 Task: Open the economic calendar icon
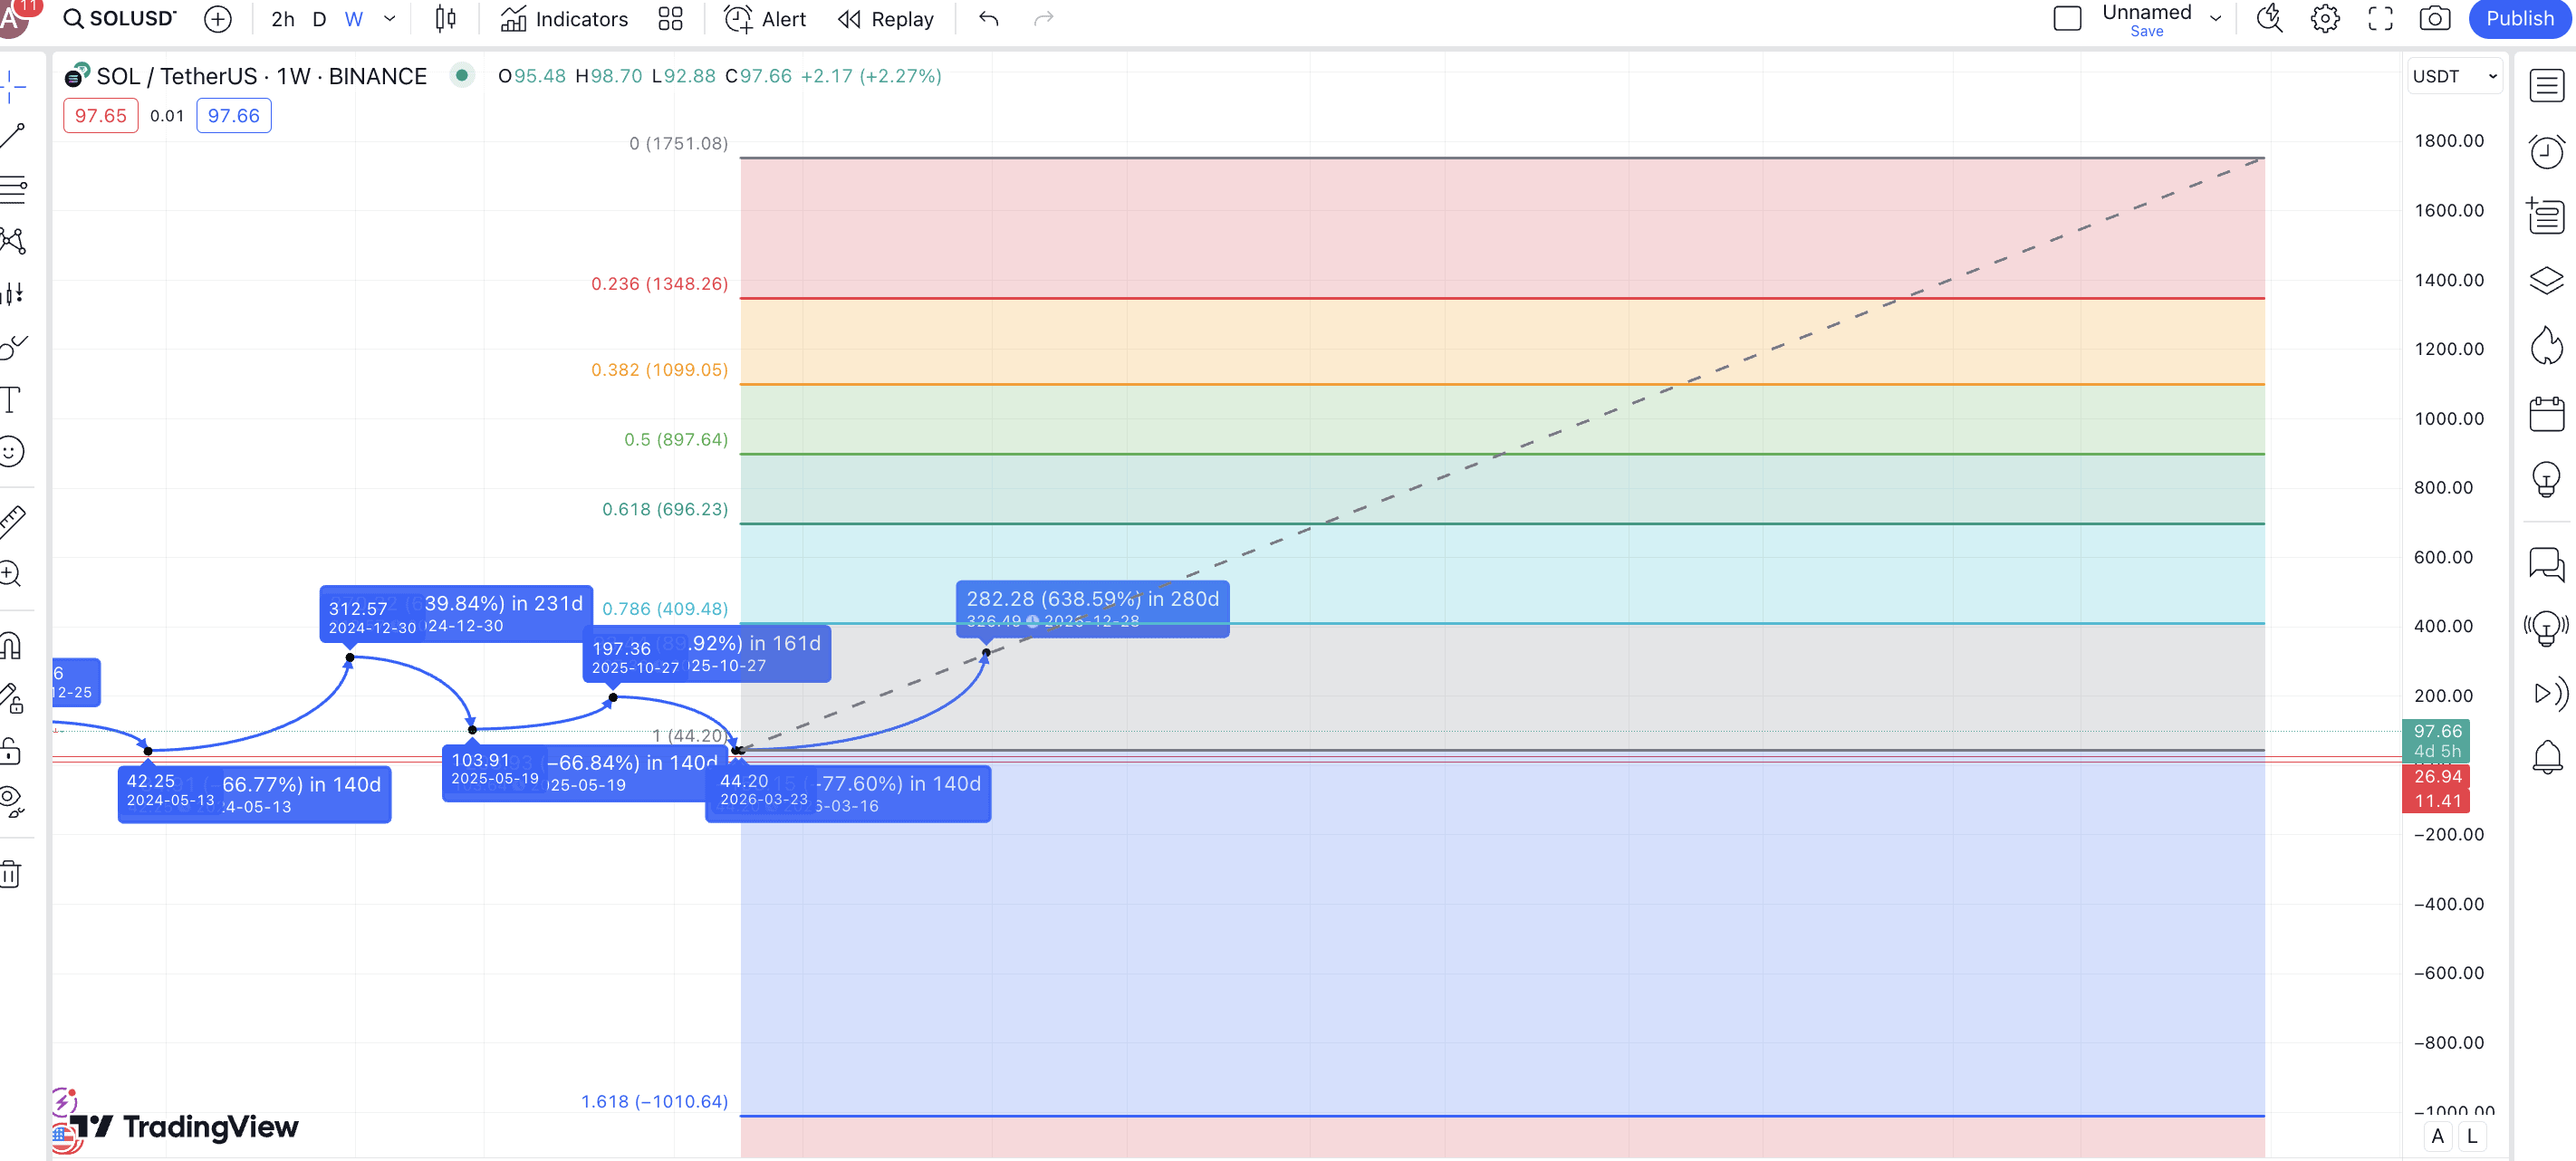(2546, 414)
